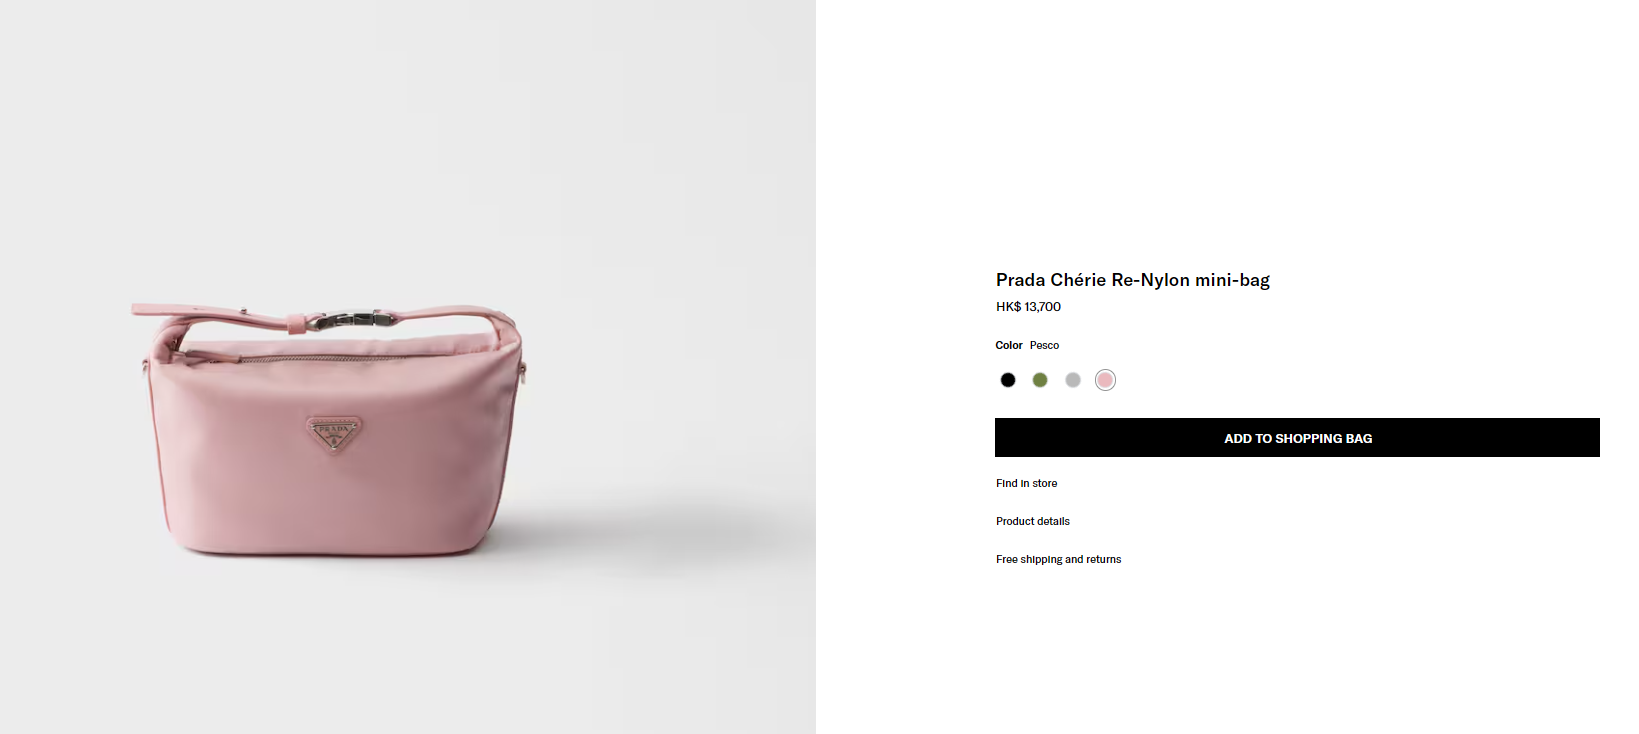This screenshot has height=734, width=1639.
Task: Click the HK$ 13,700 price text
Action: [x=1028, y=307]
